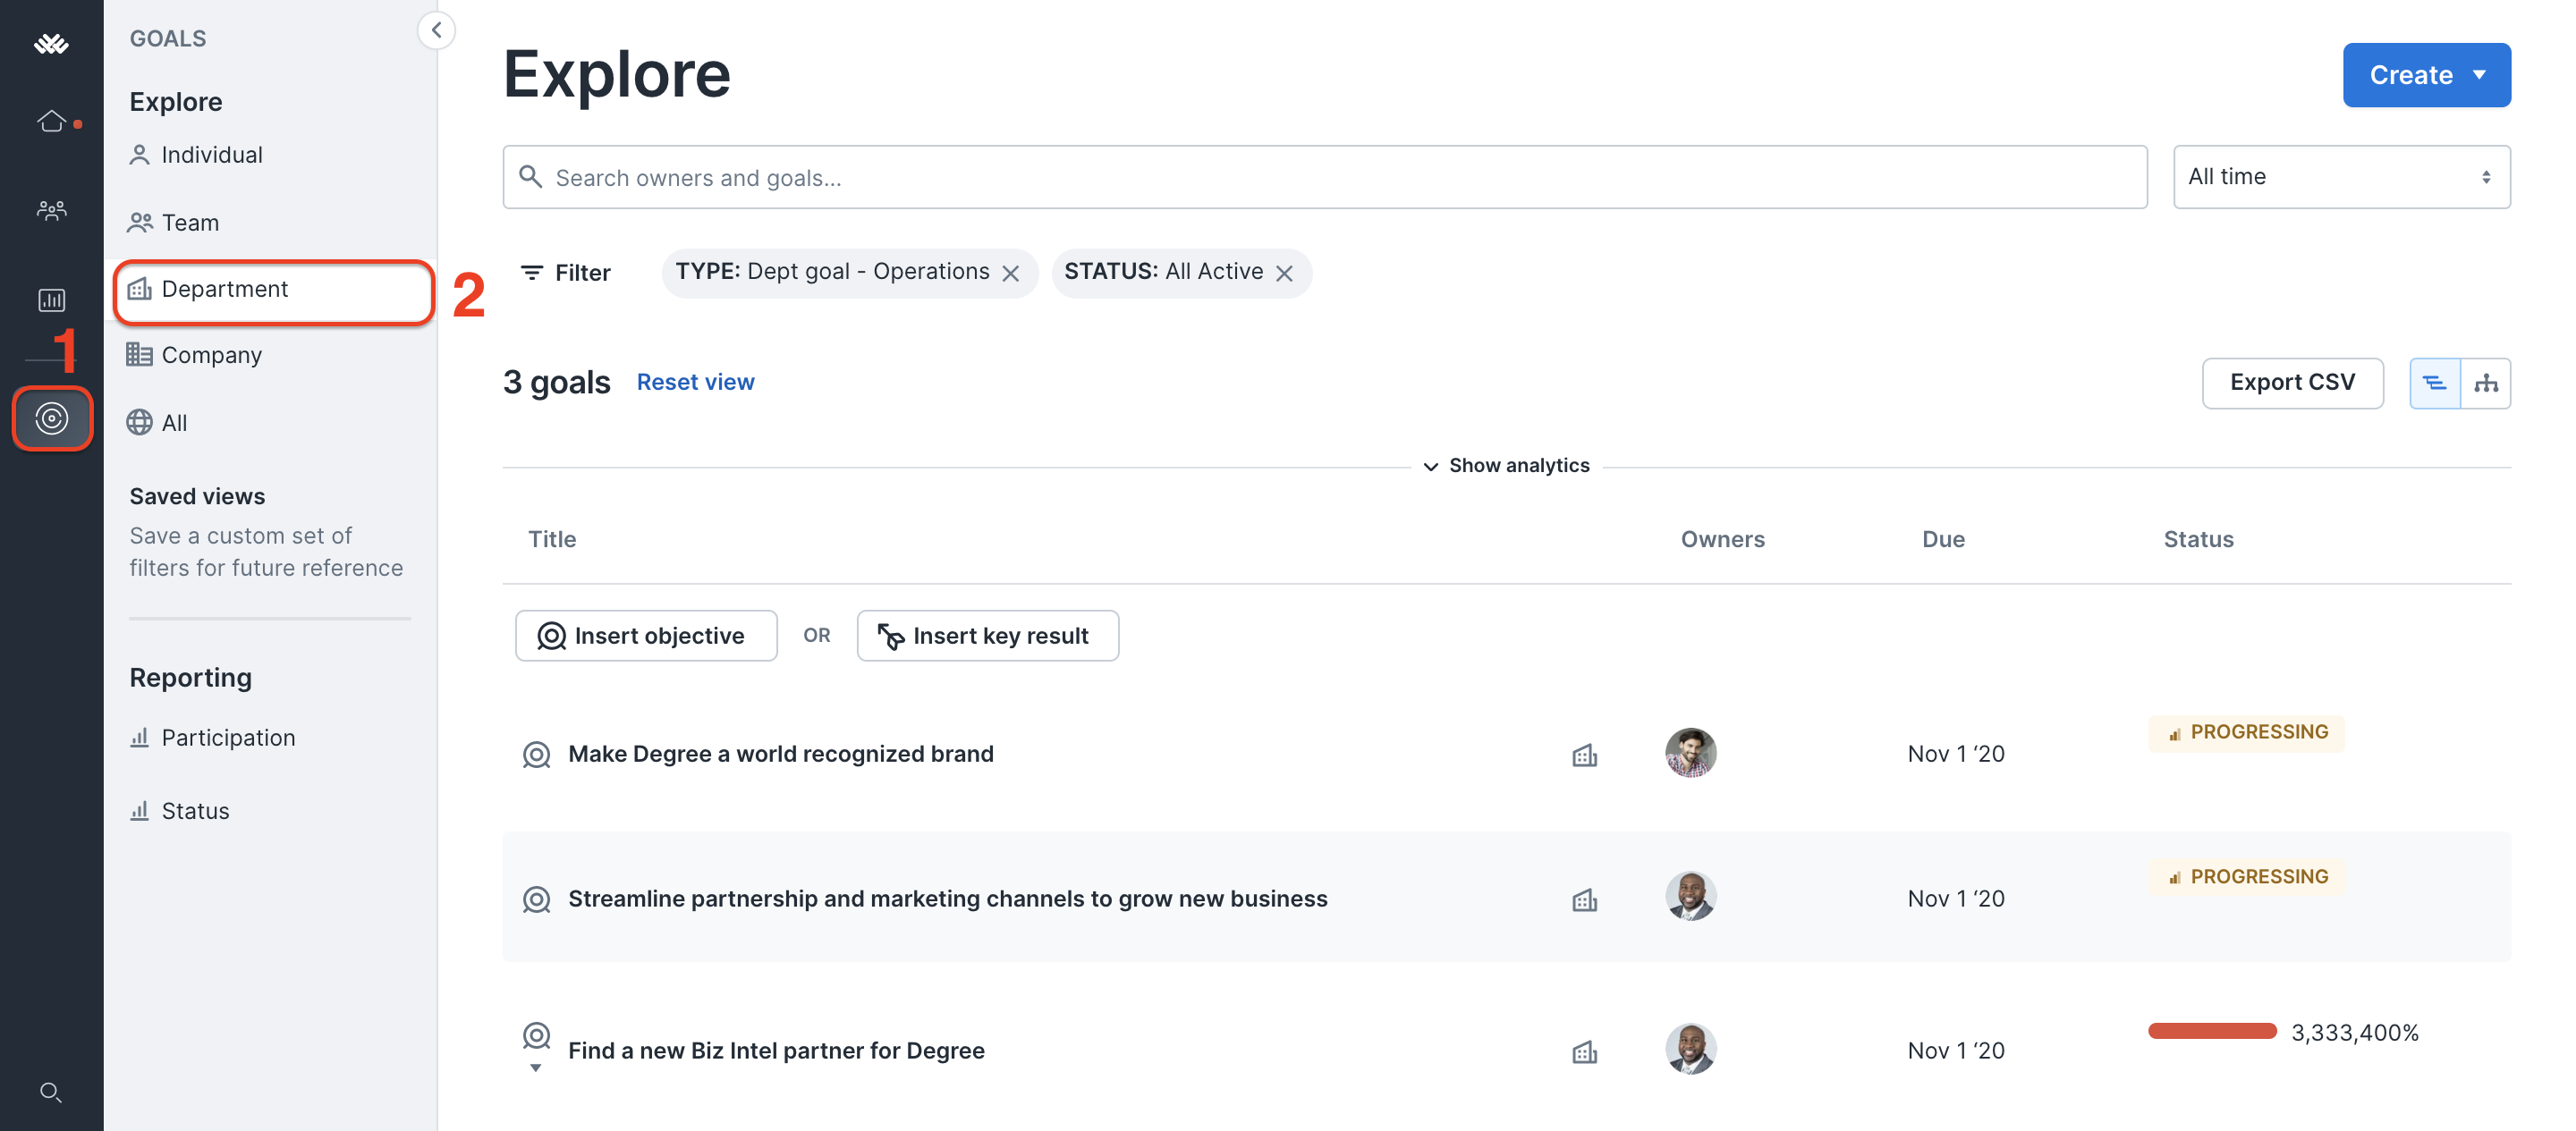Open the Home icon in left rail
The height and width of the screenshot is (1131, 2576).
(52, 121)
